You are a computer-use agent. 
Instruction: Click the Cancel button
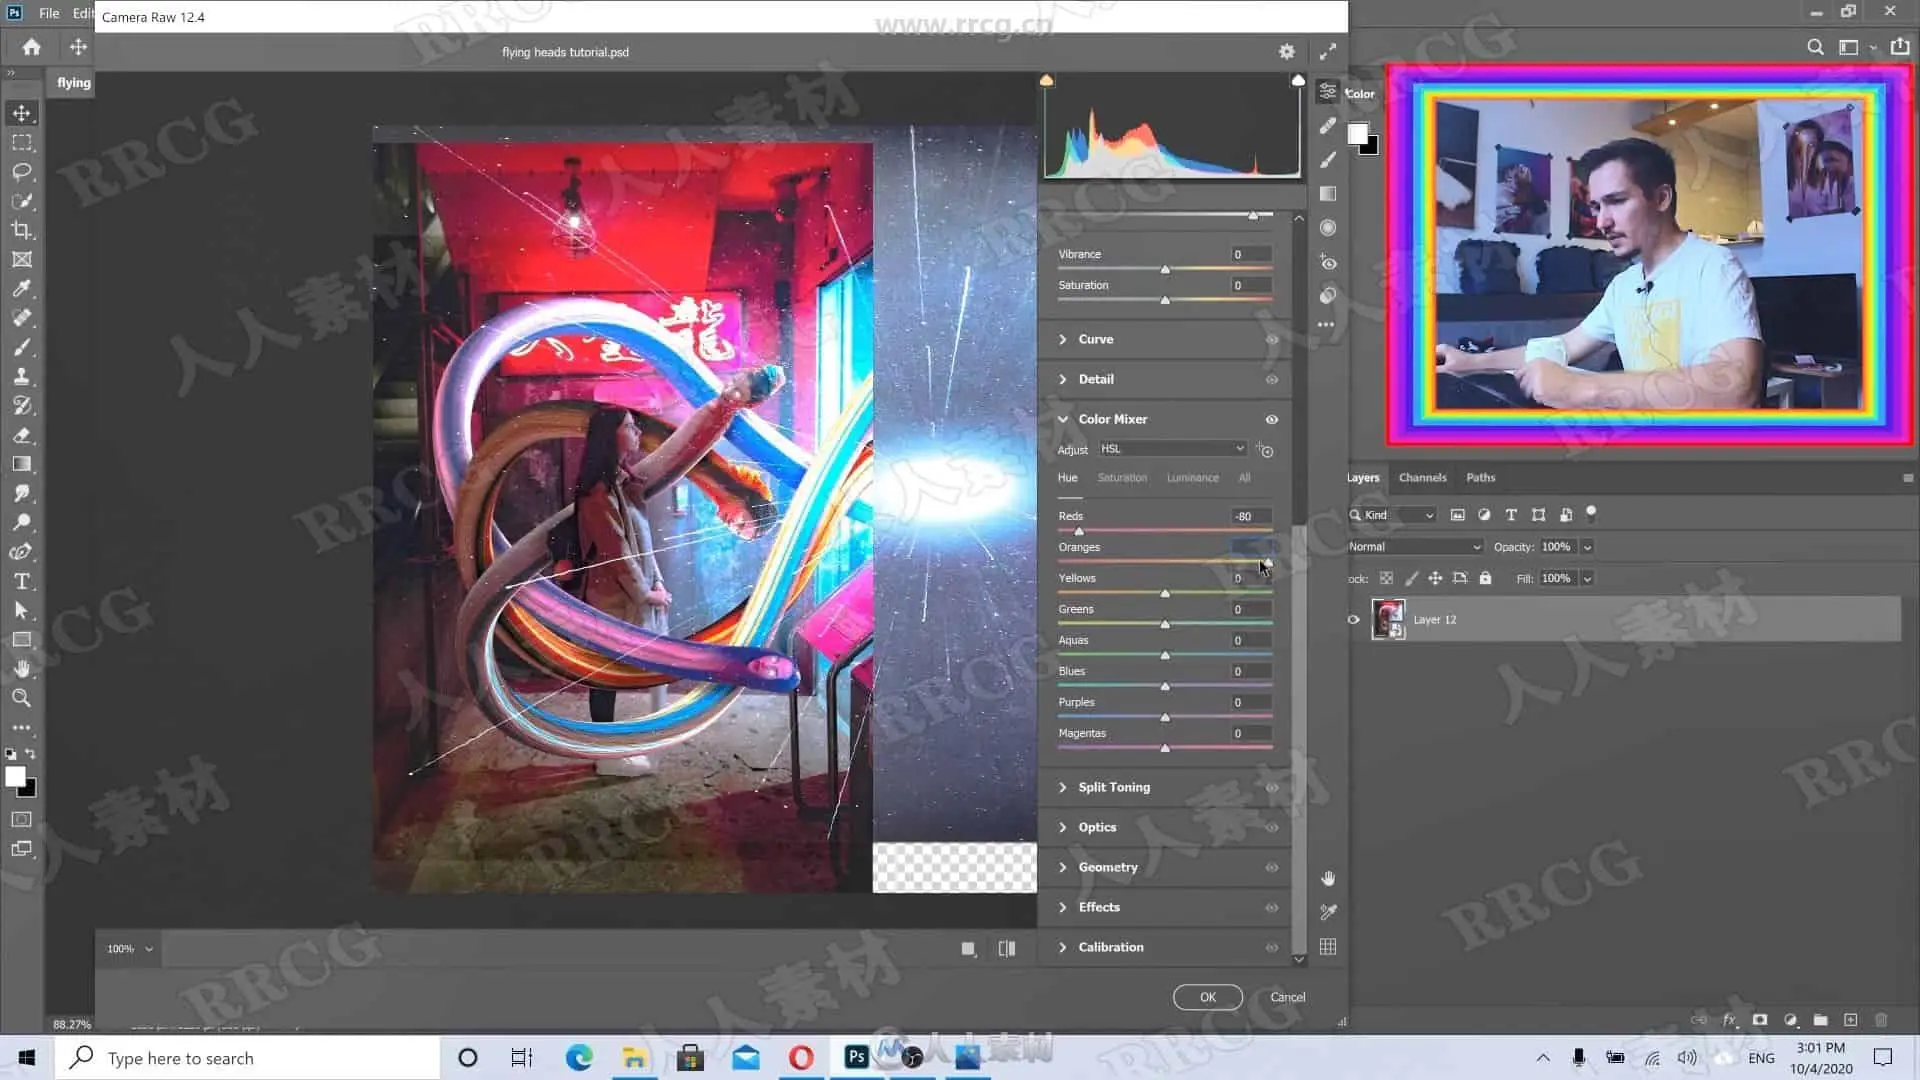coord(1287,997)
